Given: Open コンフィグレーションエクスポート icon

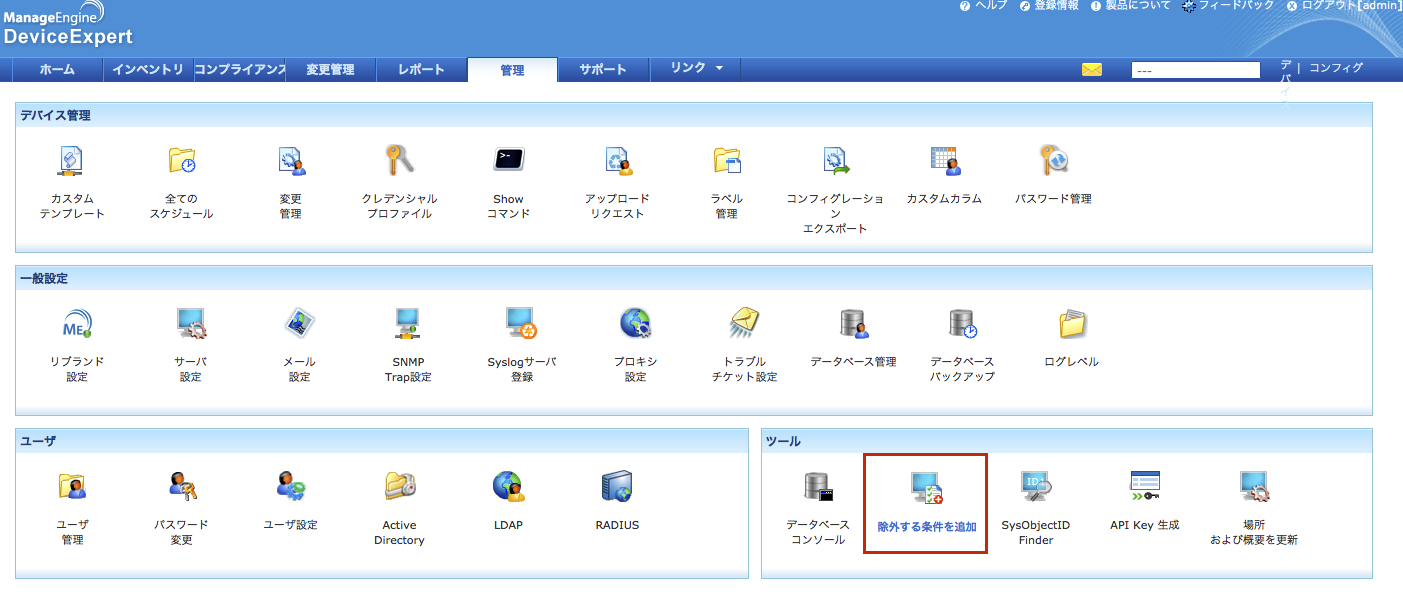Looking at the screenshot, I should pos(835,161).
